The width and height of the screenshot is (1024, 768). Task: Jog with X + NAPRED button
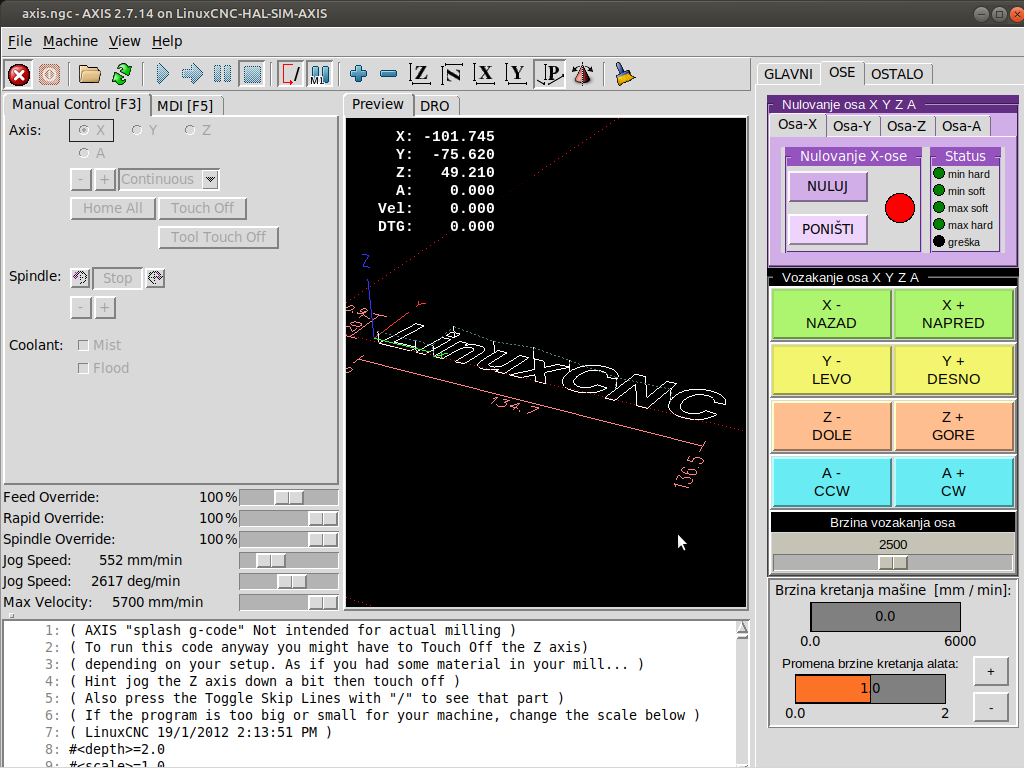pyautogui.click(x=953, y=314)
